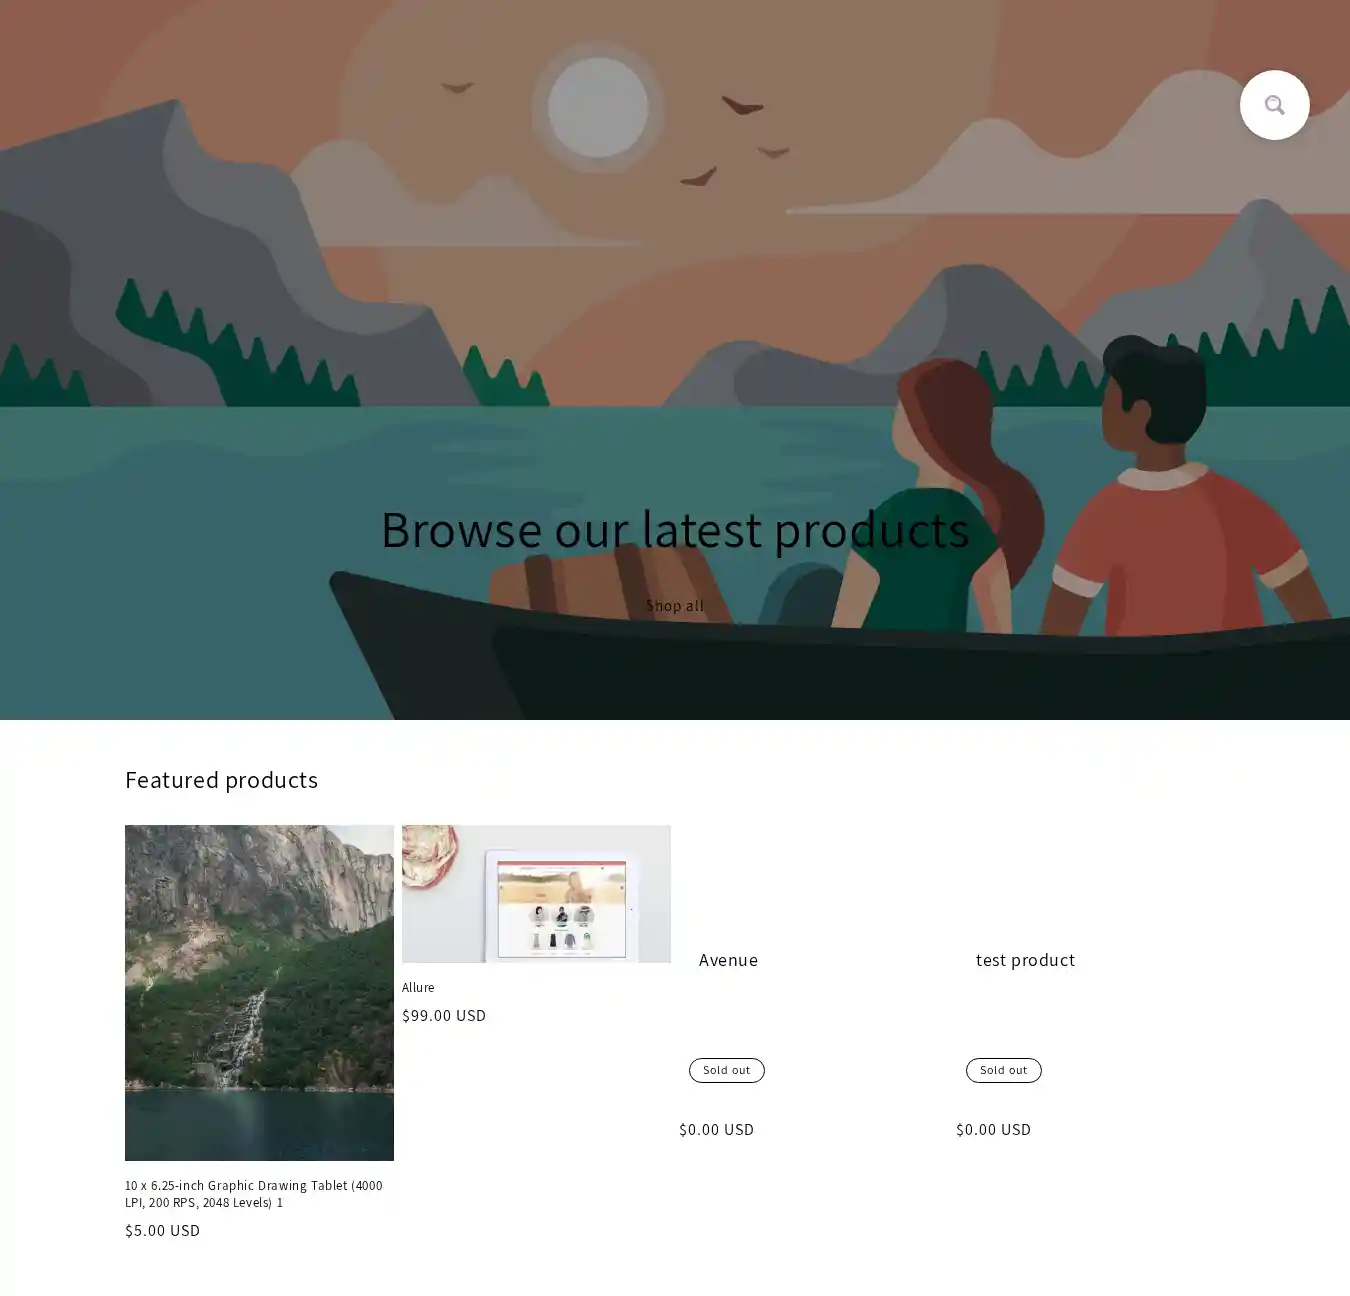Open the Avenue product link

(x=728, y=960)
